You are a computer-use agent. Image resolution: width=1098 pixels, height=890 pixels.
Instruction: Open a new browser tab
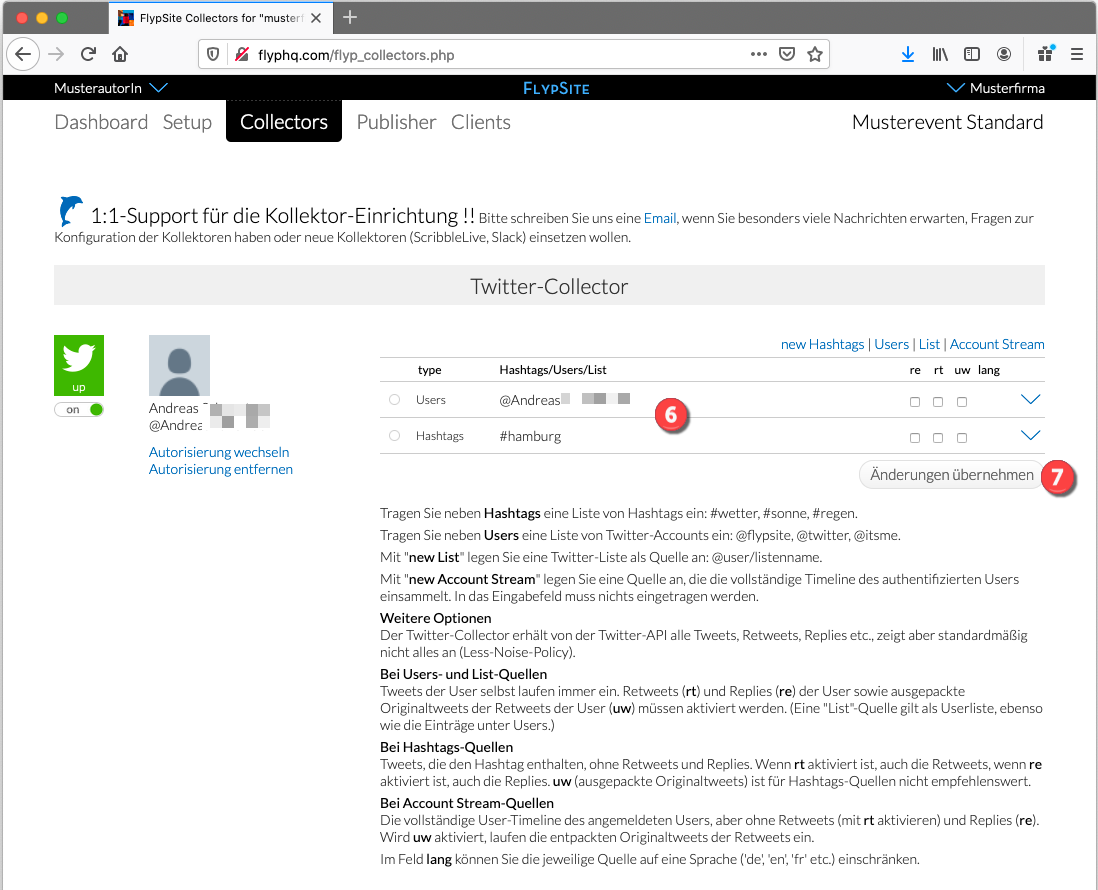(350, 18)
